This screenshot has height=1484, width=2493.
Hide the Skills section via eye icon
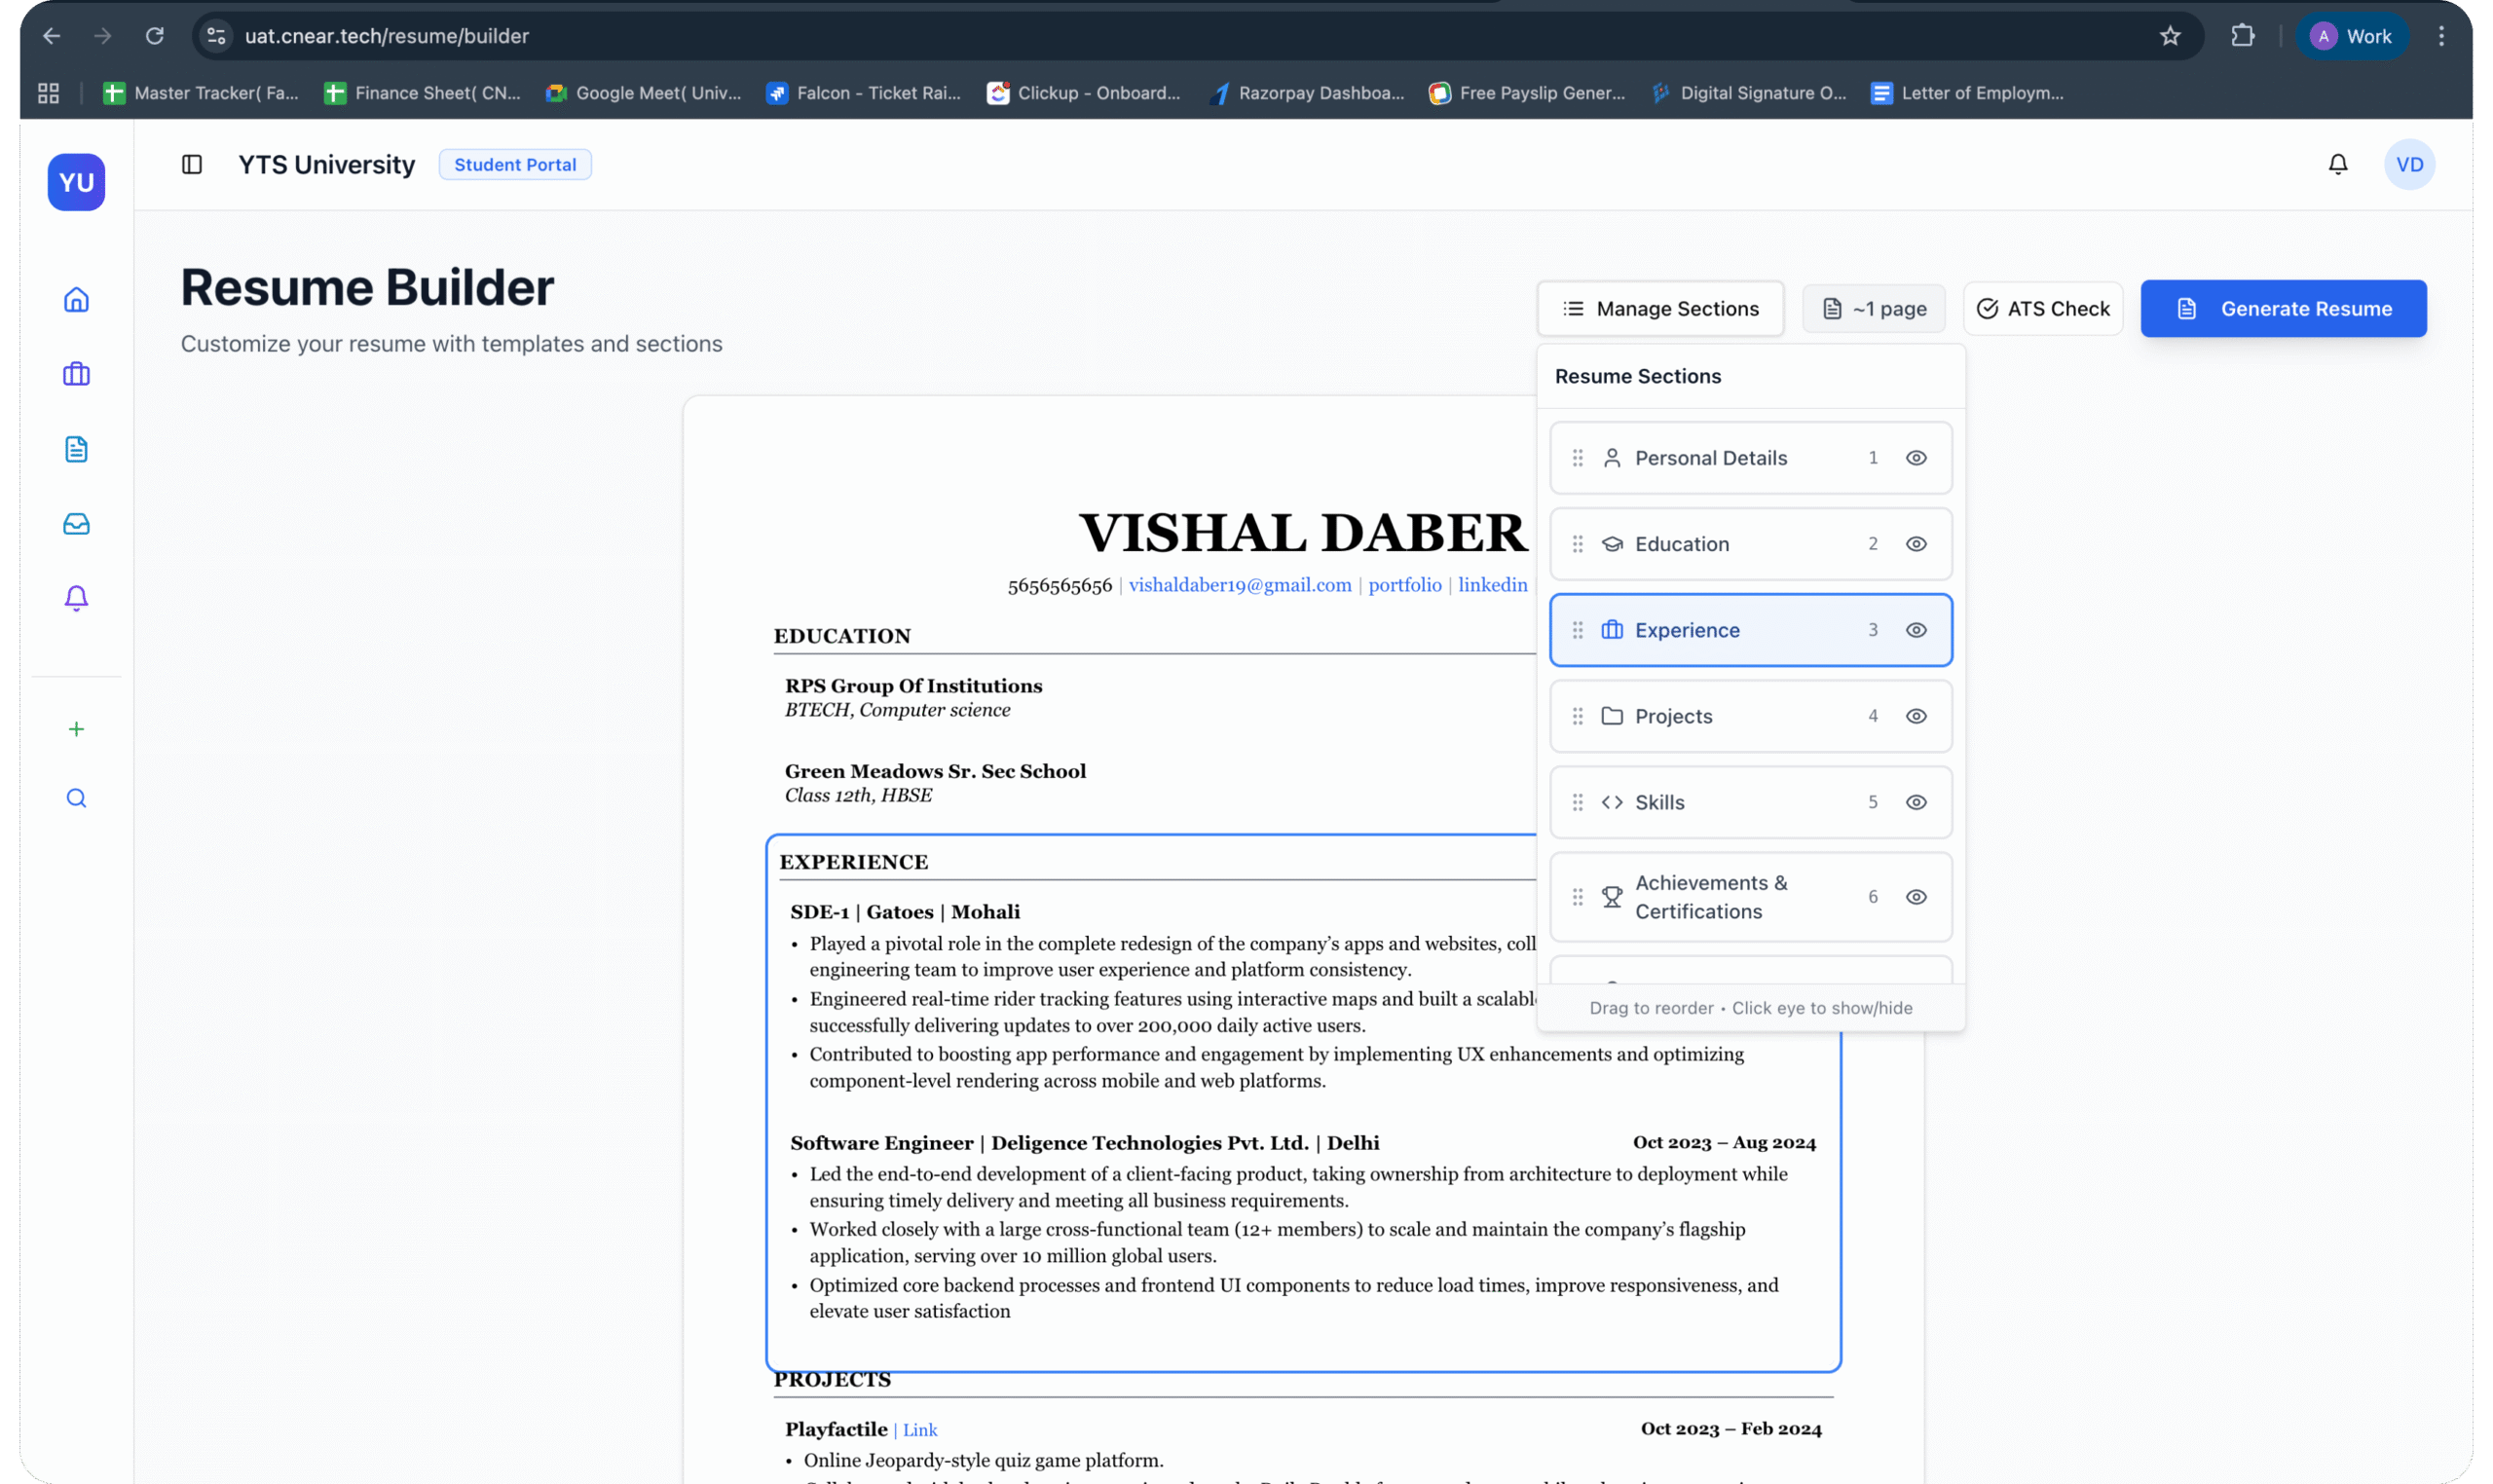[x=1915, y=802]
